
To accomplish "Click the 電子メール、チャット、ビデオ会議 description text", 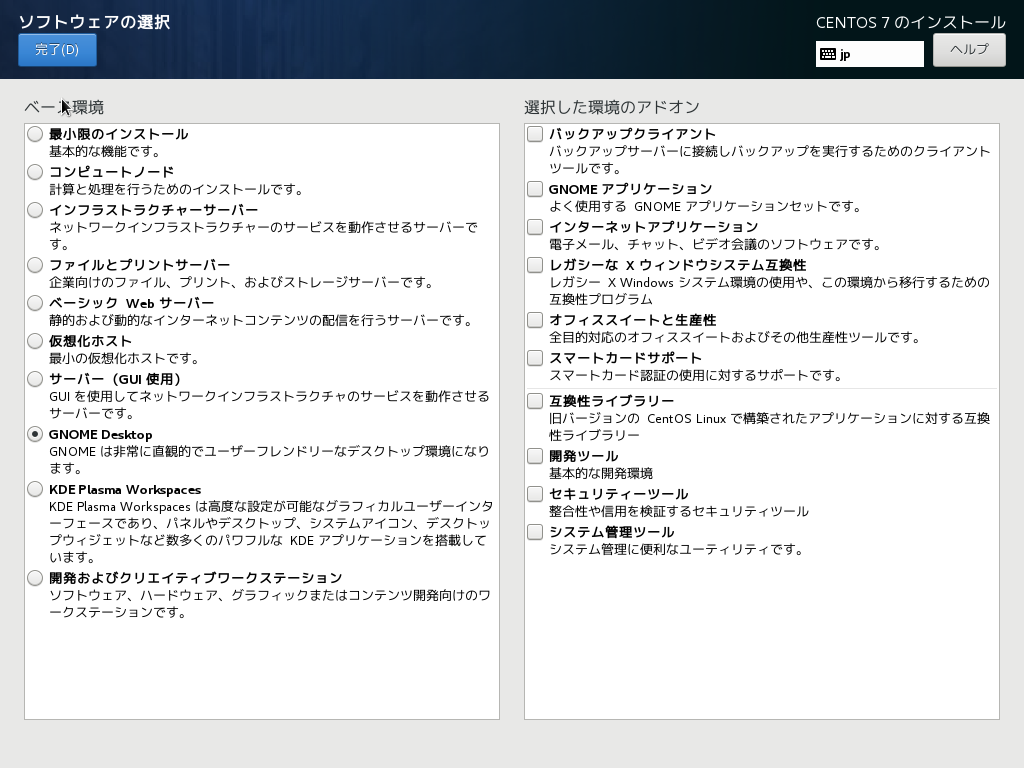I will click(716, 244).
